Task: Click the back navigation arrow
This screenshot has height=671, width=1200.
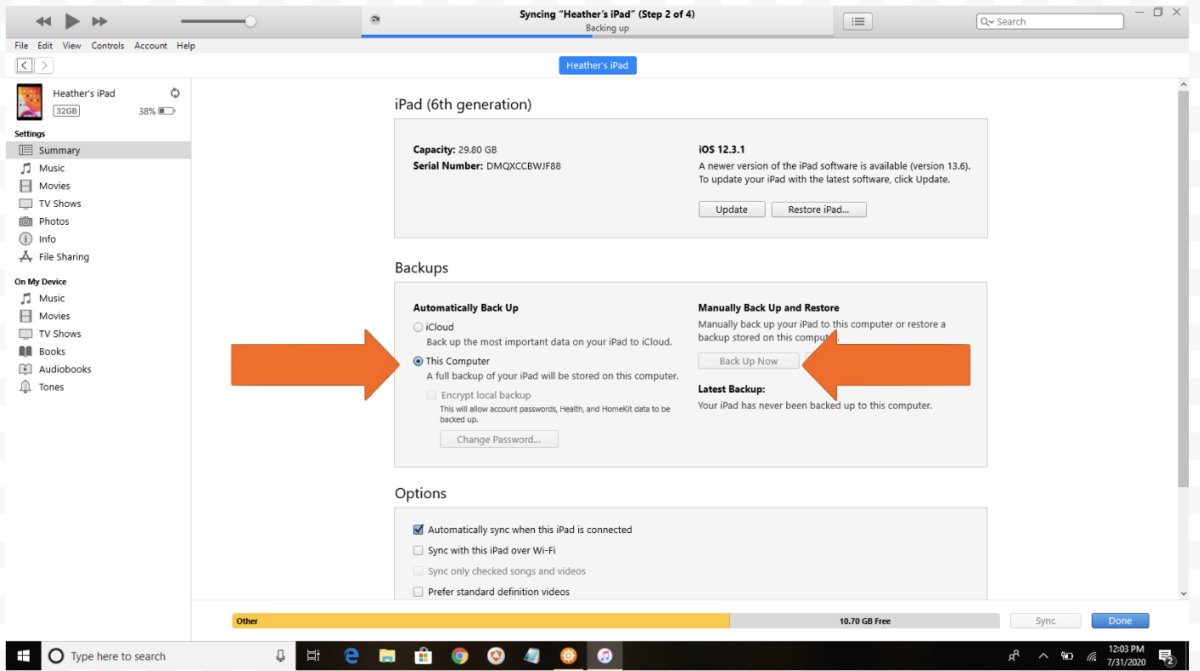Action: coord(24,65)
